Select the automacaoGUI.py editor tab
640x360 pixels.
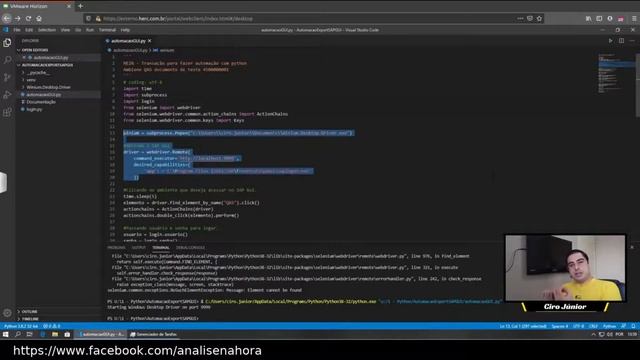point(128,41)
